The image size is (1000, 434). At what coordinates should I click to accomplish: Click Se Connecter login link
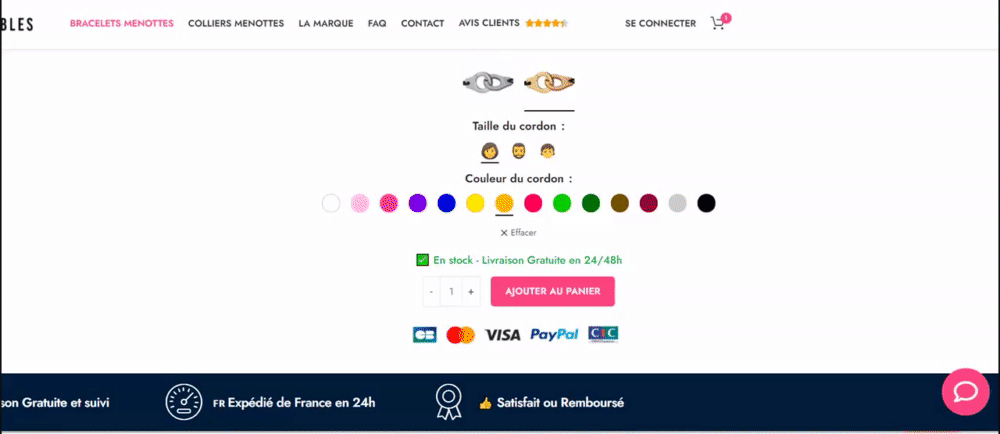pos(660,24)
